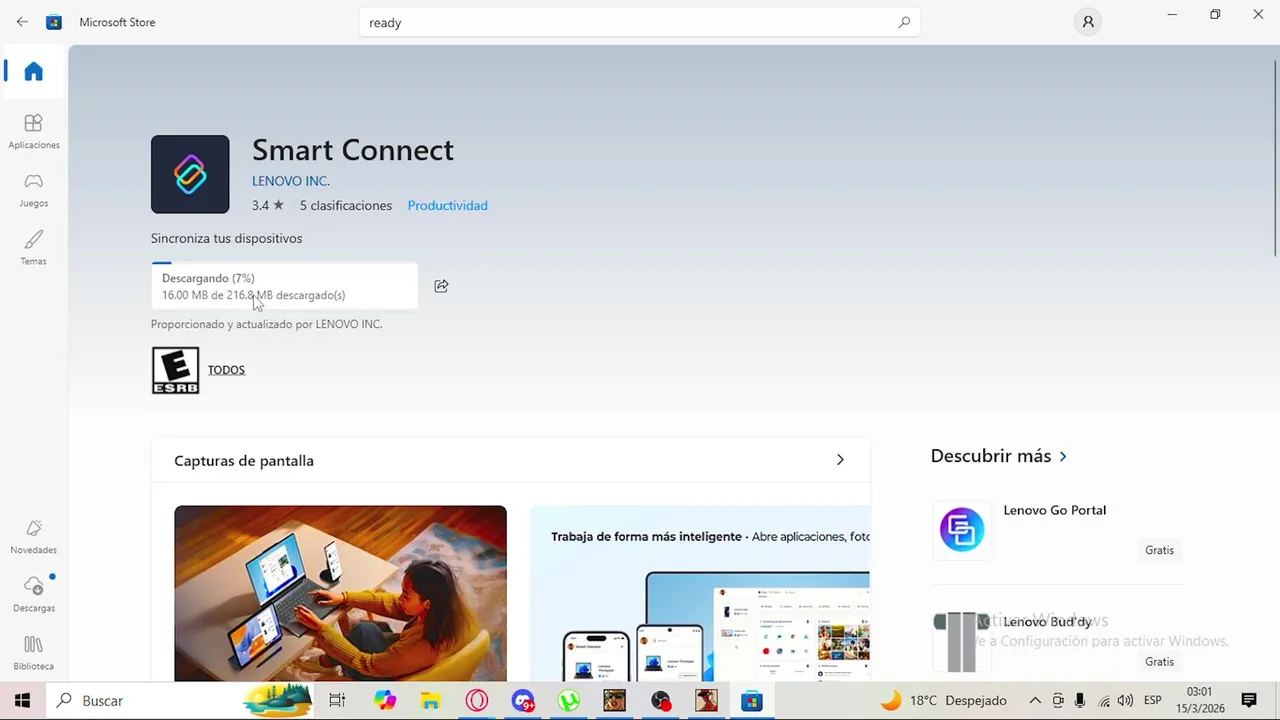Screen dimensions: 1280x720
Task: Click Gratis button for Lenovo Go Portal
Action: [1159, 550]
